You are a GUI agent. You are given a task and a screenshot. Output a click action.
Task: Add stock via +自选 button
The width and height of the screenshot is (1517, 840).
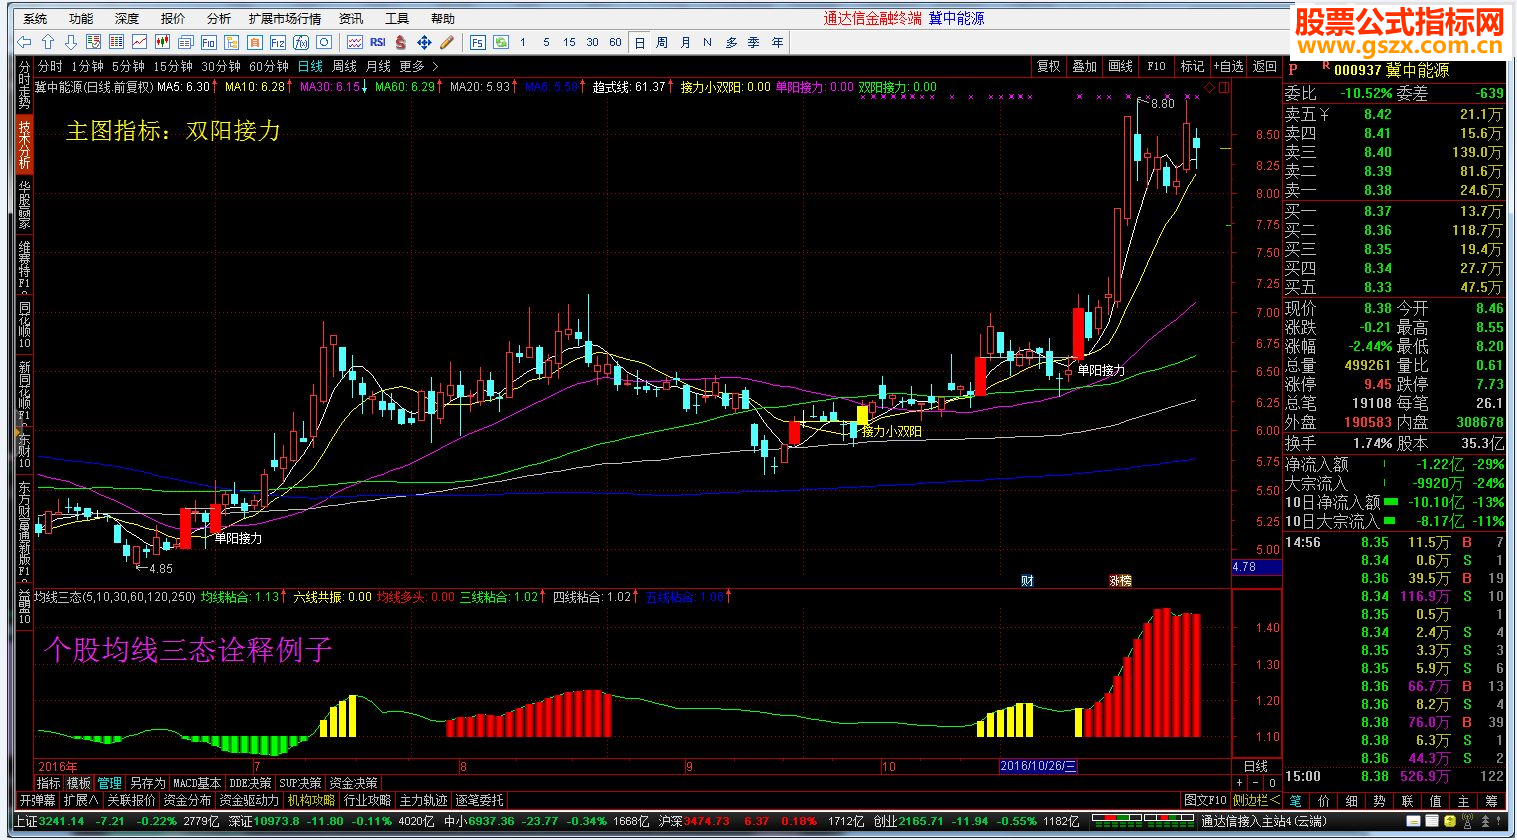(1229, 66)
